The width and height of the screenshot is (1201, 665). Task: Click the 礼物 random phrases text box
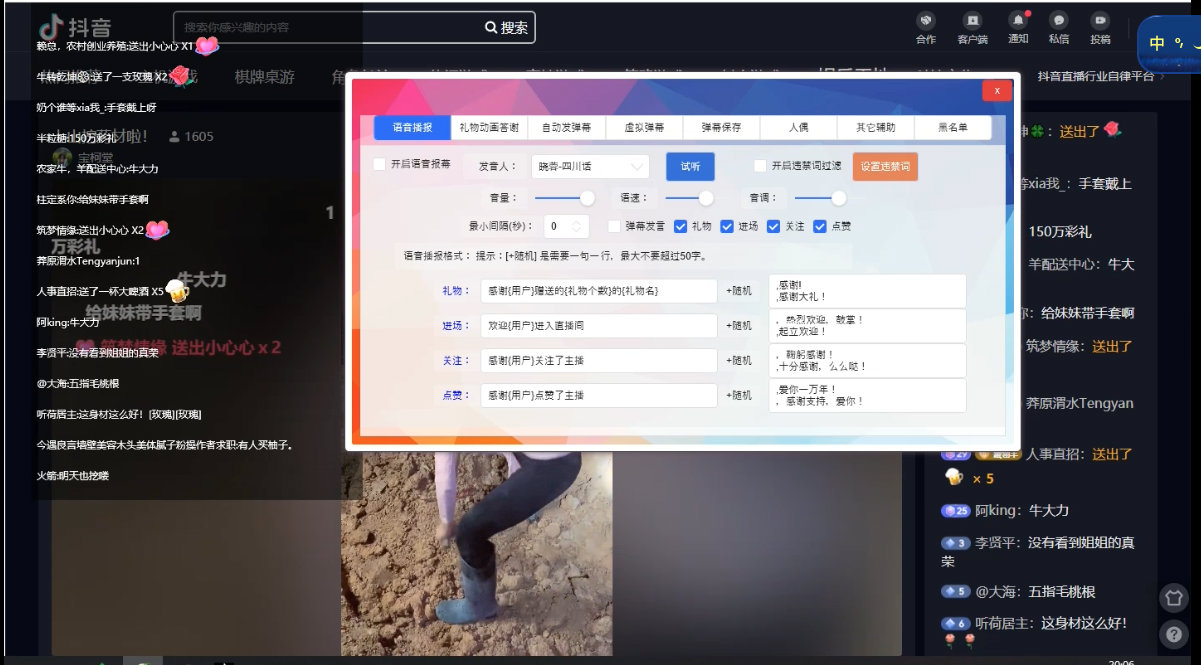[867, 291]
